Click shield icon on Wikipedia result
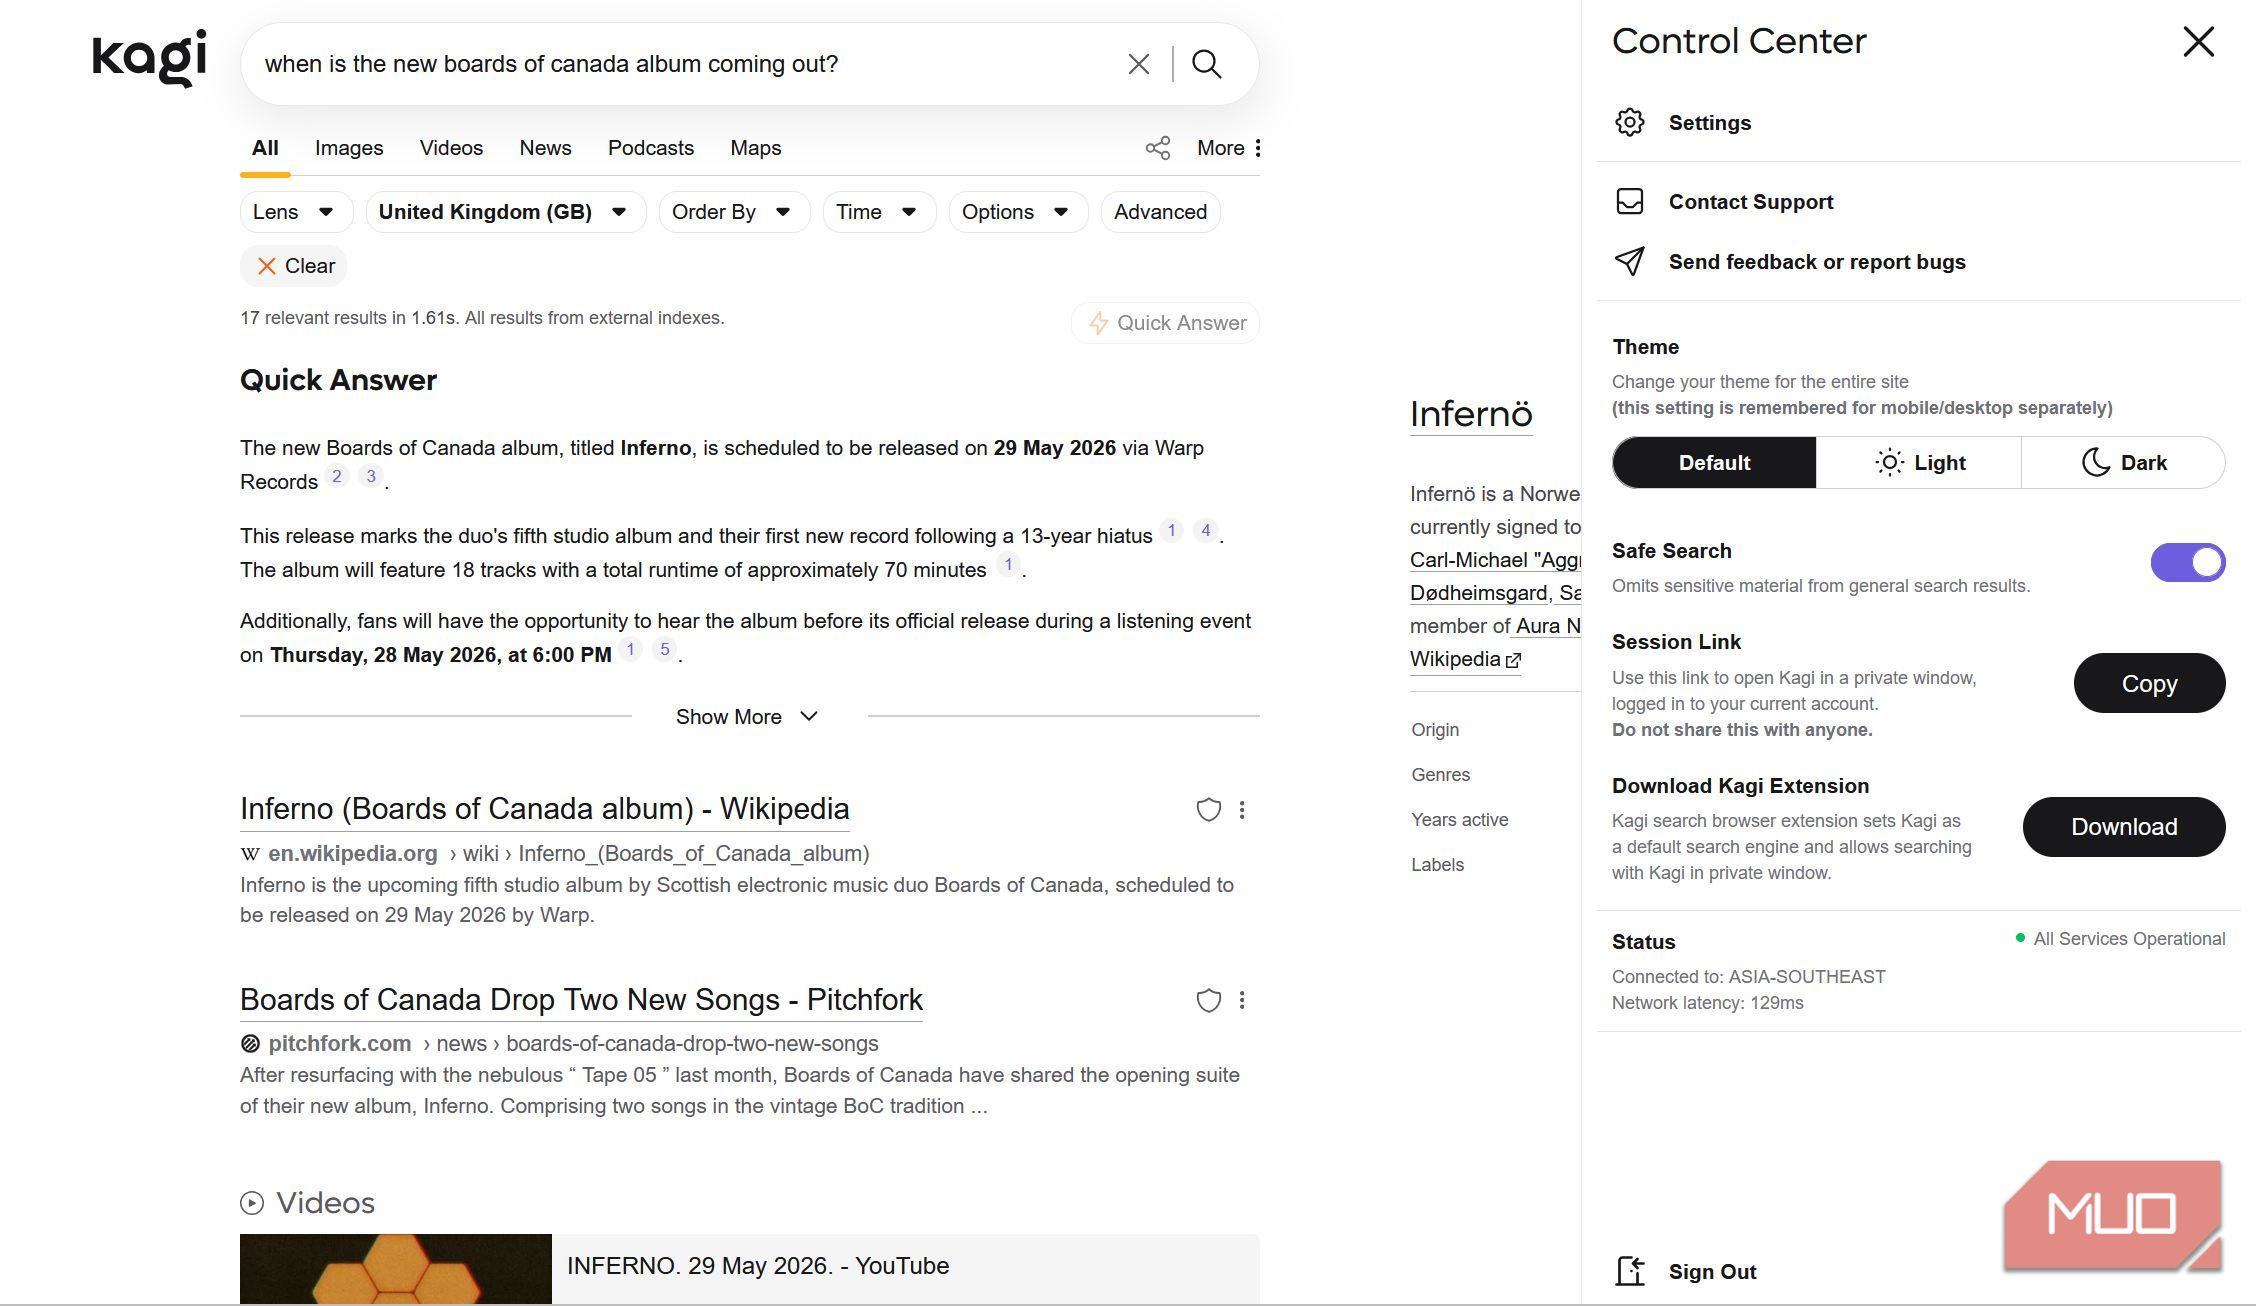The height and width of the screenshot is (1306, 2256). click(x=1209, y=810)
